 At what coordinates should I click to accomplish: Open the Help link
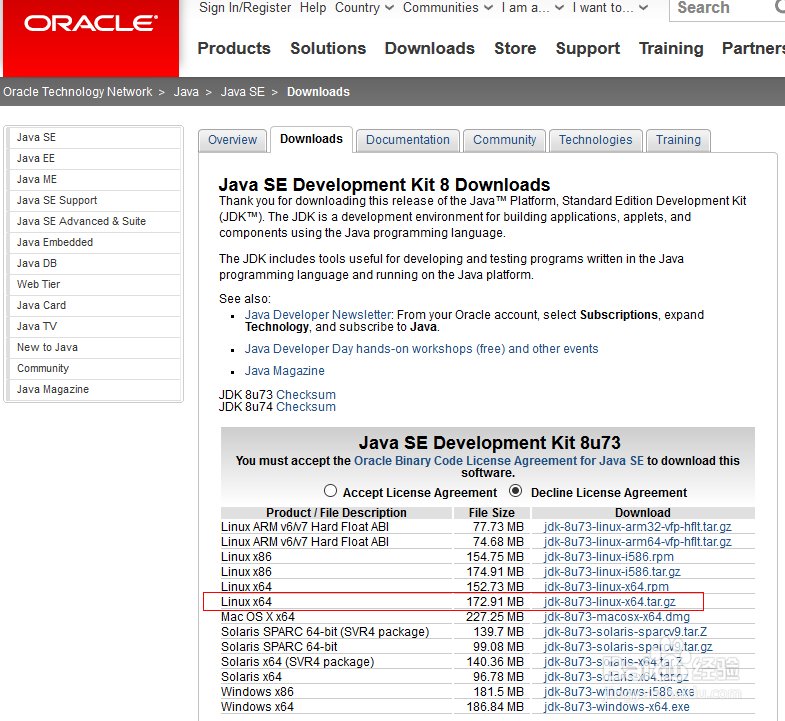point(313,8)
